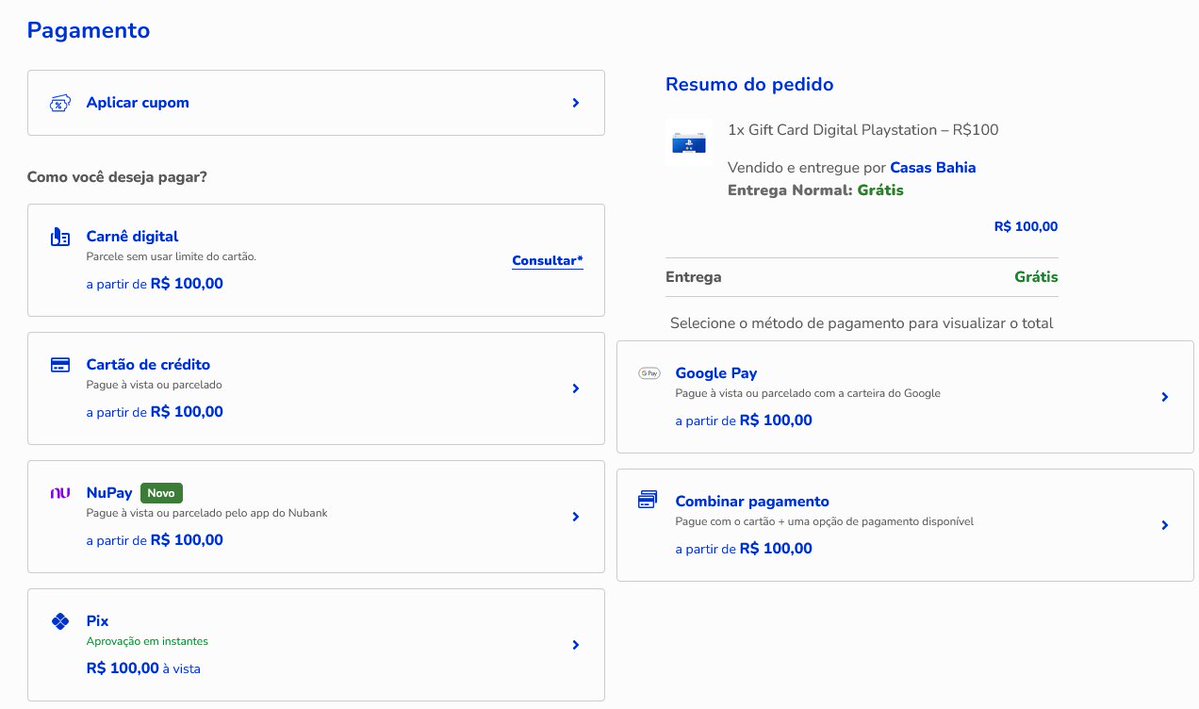The width and height of the screenshot is (1199, 709).
Task: Click the order price R$ 100,00
Action: click(1025, 226)
